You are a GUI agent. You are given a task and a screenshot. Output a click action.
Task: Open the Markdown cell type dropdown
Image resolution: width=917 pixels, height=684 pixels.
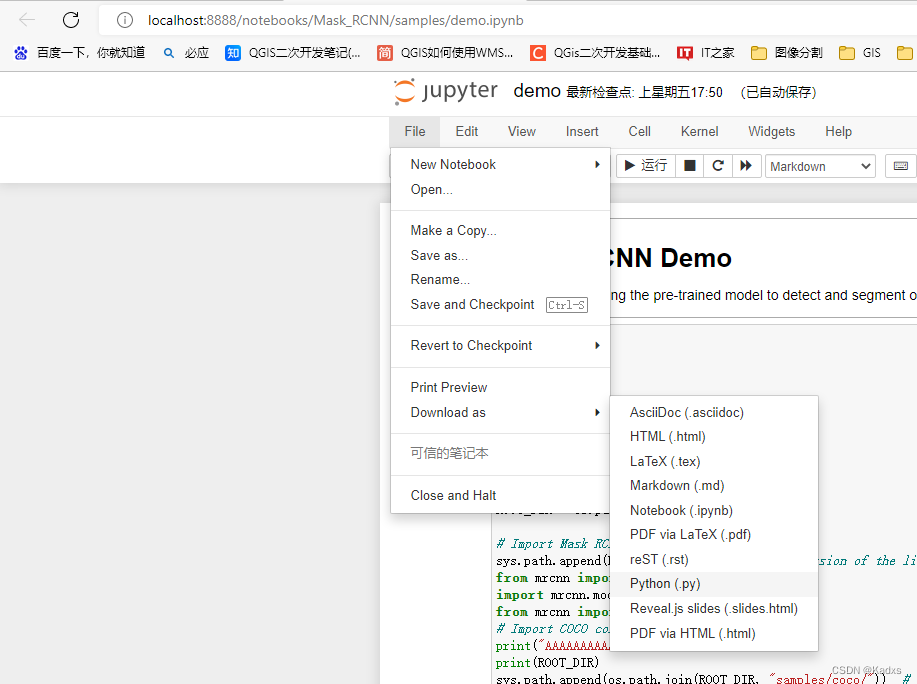(x=820, y=166)
